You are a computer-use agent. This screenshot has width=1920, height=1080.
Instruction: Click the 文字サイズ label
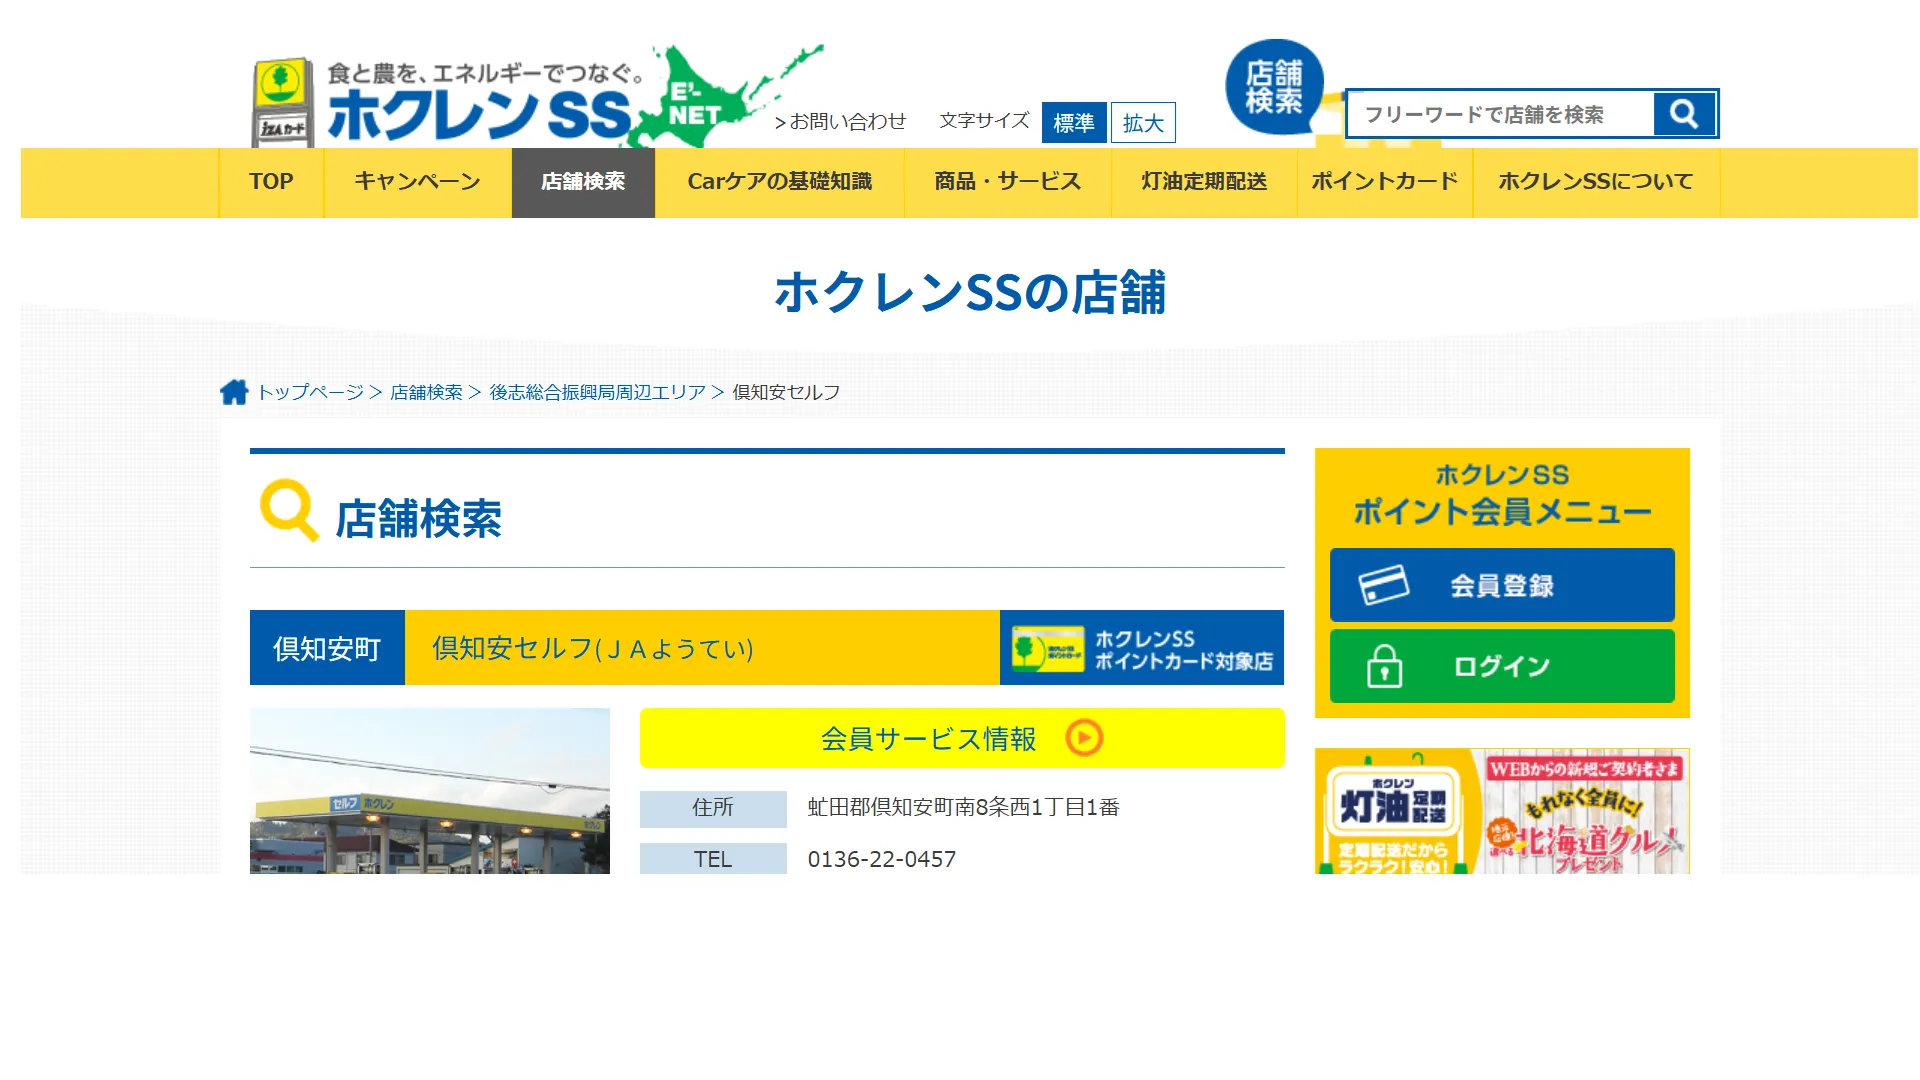[985, 121]
